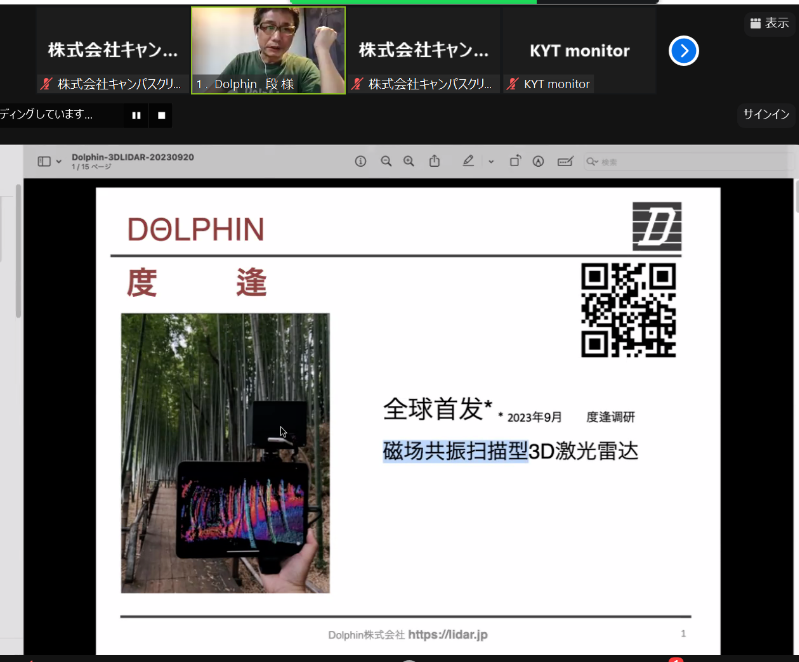The image size is (799, 662).
Task: Show next participants with the blue arrow
Action: [683, 51]
